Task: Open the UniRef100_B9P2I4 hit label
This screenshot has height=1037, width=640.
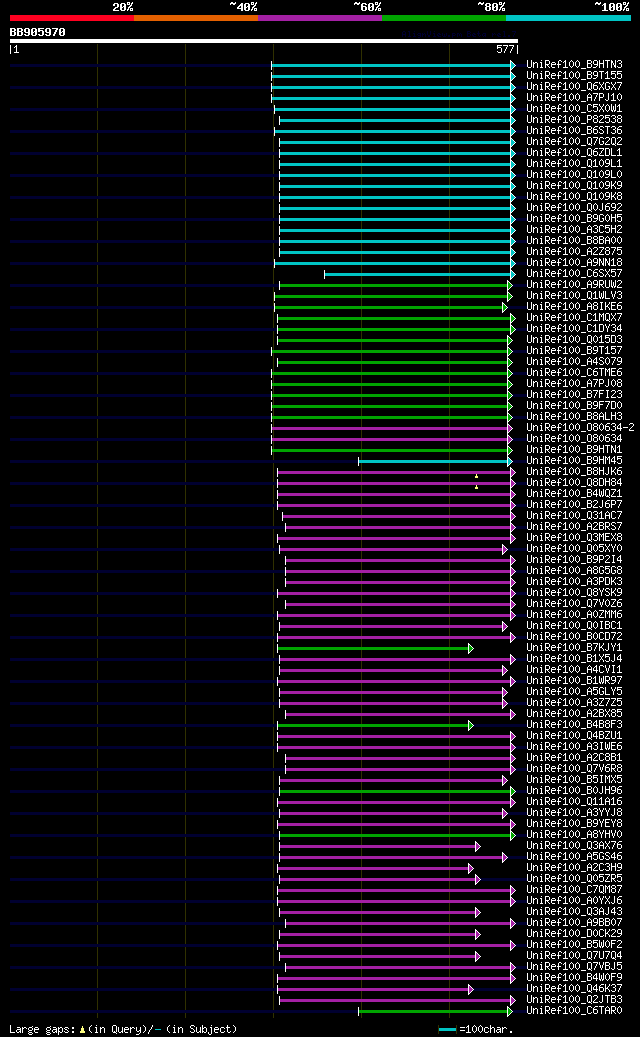Action: [574, 560]
